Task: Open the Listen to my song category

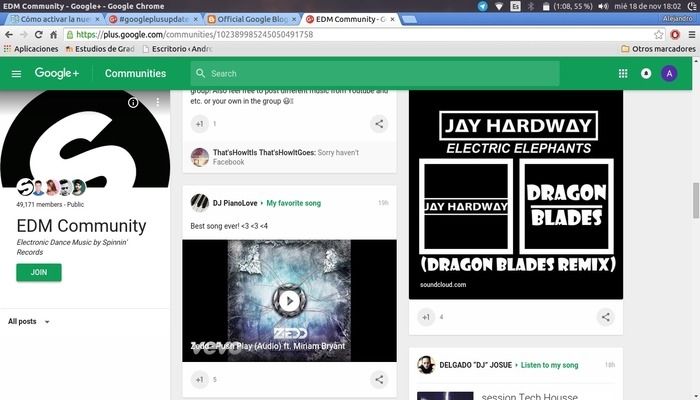Action: [549, 365]
